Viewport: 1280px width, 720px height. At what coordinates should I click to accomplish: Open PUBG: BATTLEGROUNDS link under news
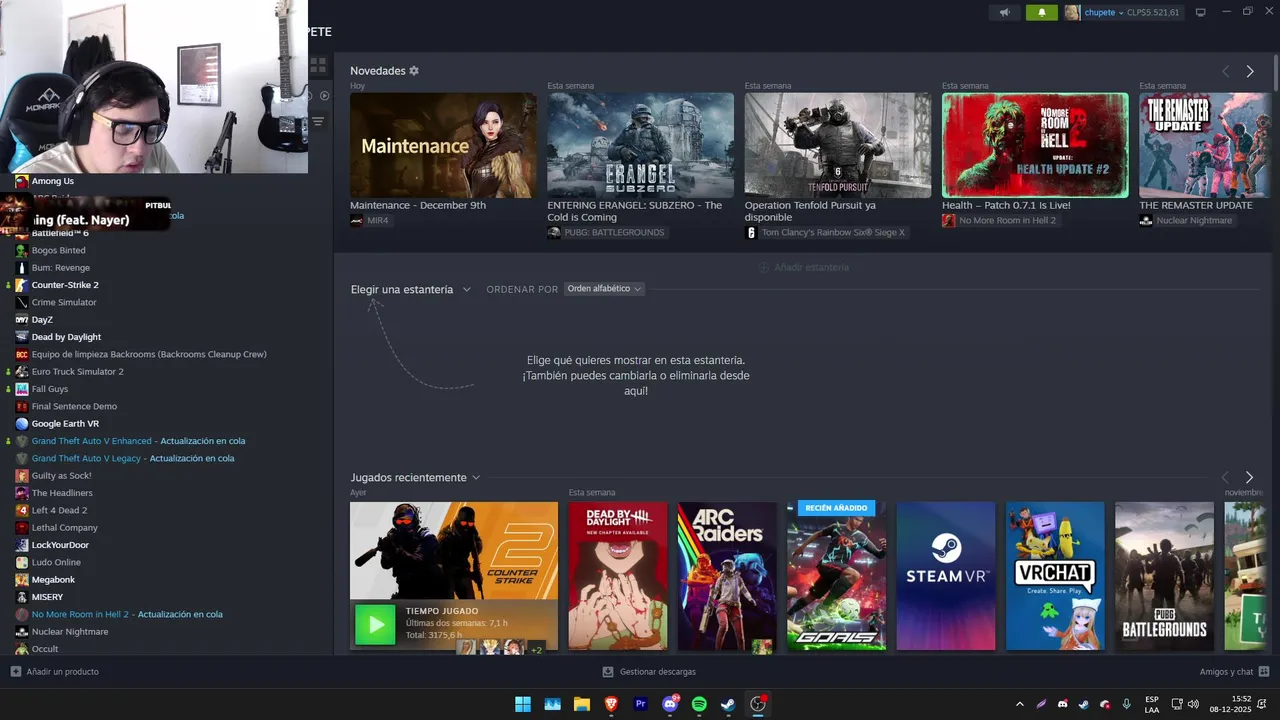[x=606, y=232]
